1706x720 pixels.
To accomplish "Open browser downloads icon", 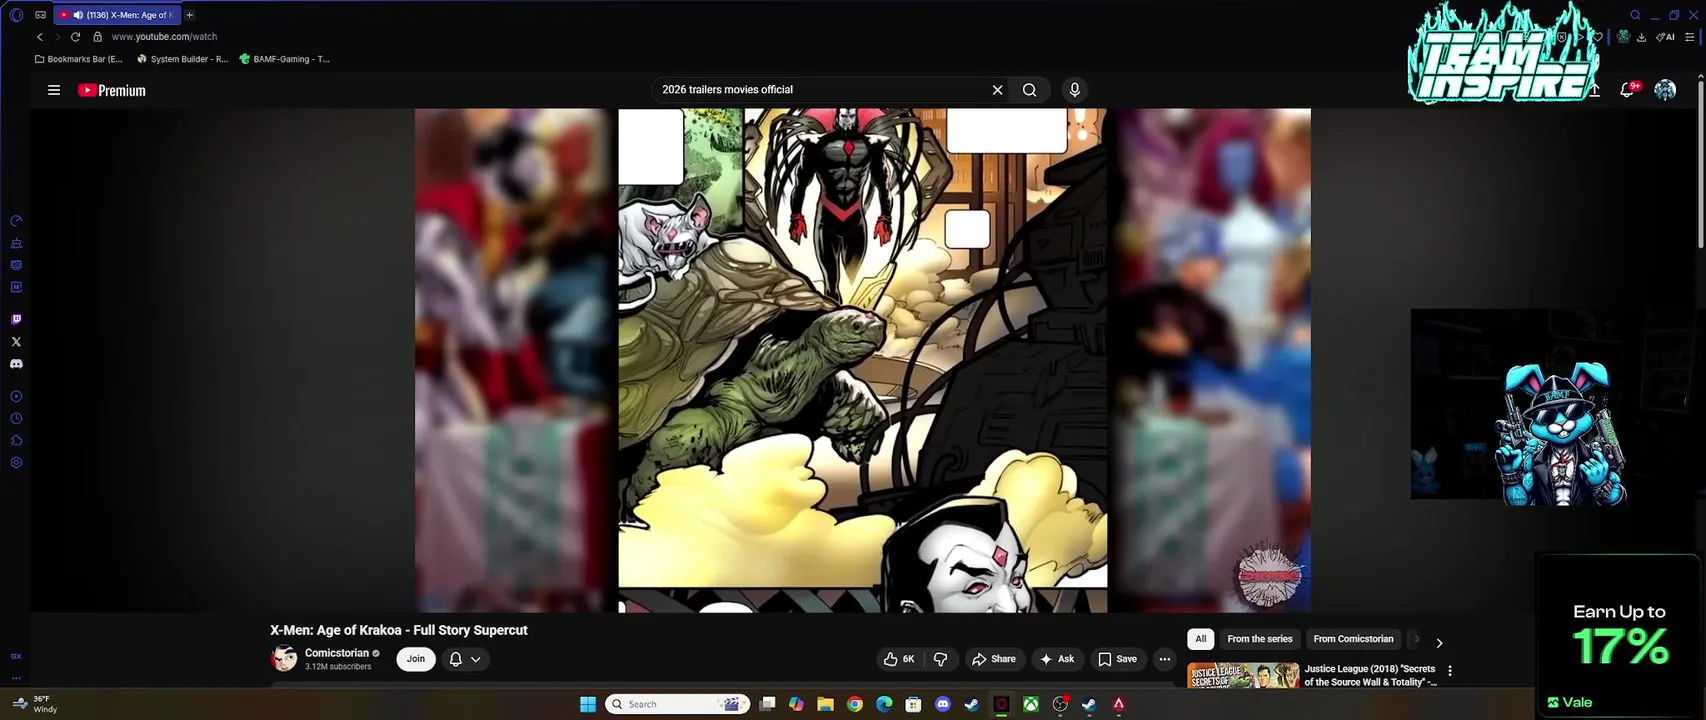I will [1641, 37].
